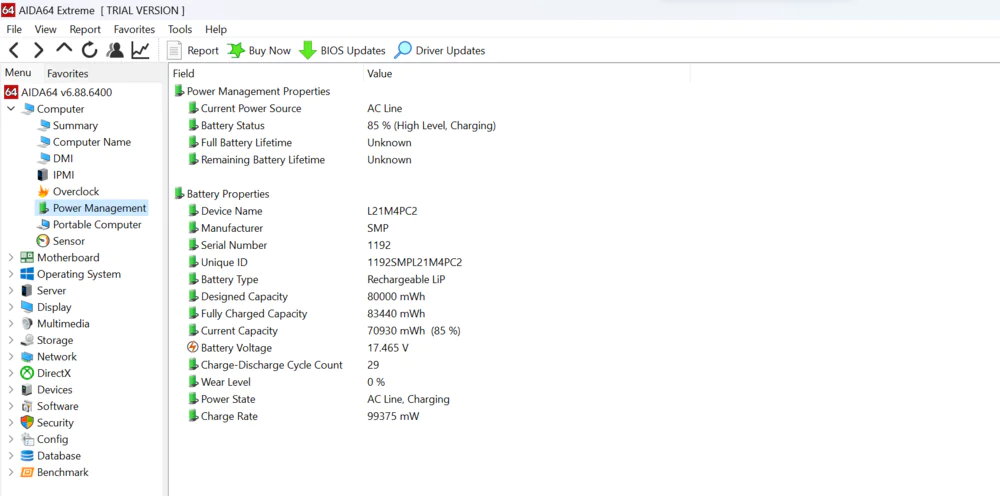Open the View menu
This screenshot has height=496, width=1000.
coord(45,29)
